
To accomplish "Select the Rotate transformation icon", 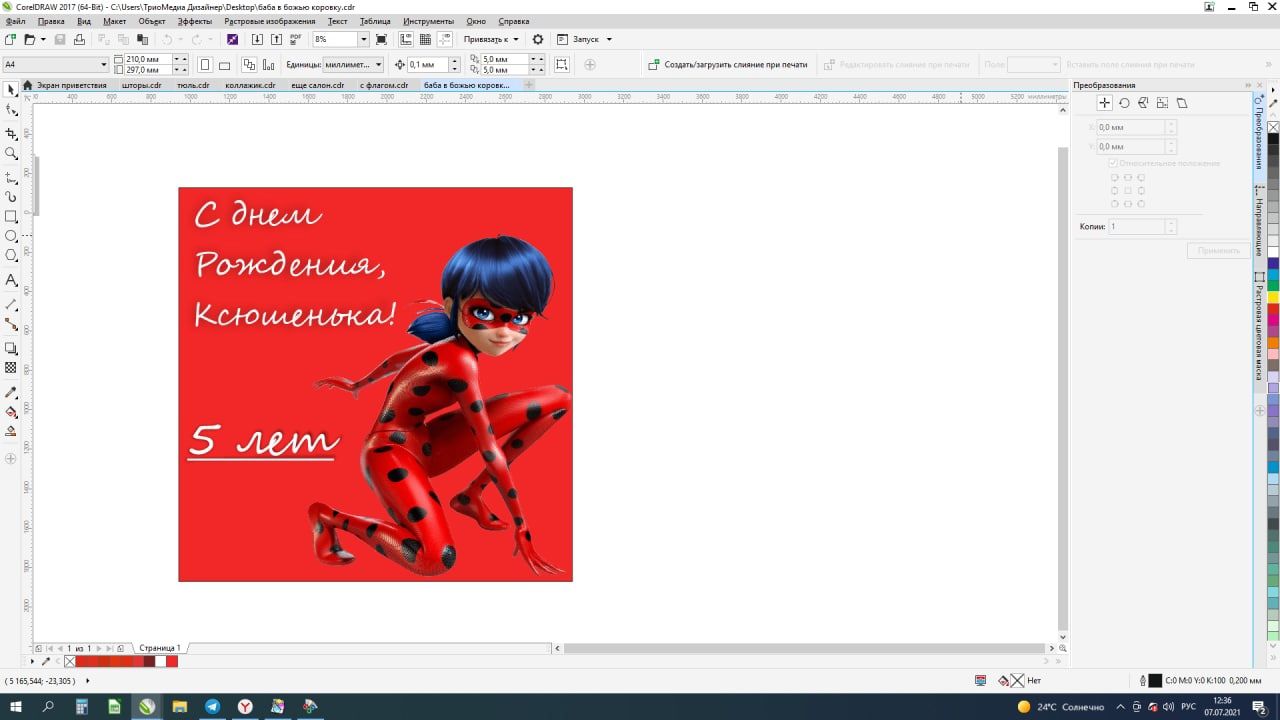I will 1124,103.
